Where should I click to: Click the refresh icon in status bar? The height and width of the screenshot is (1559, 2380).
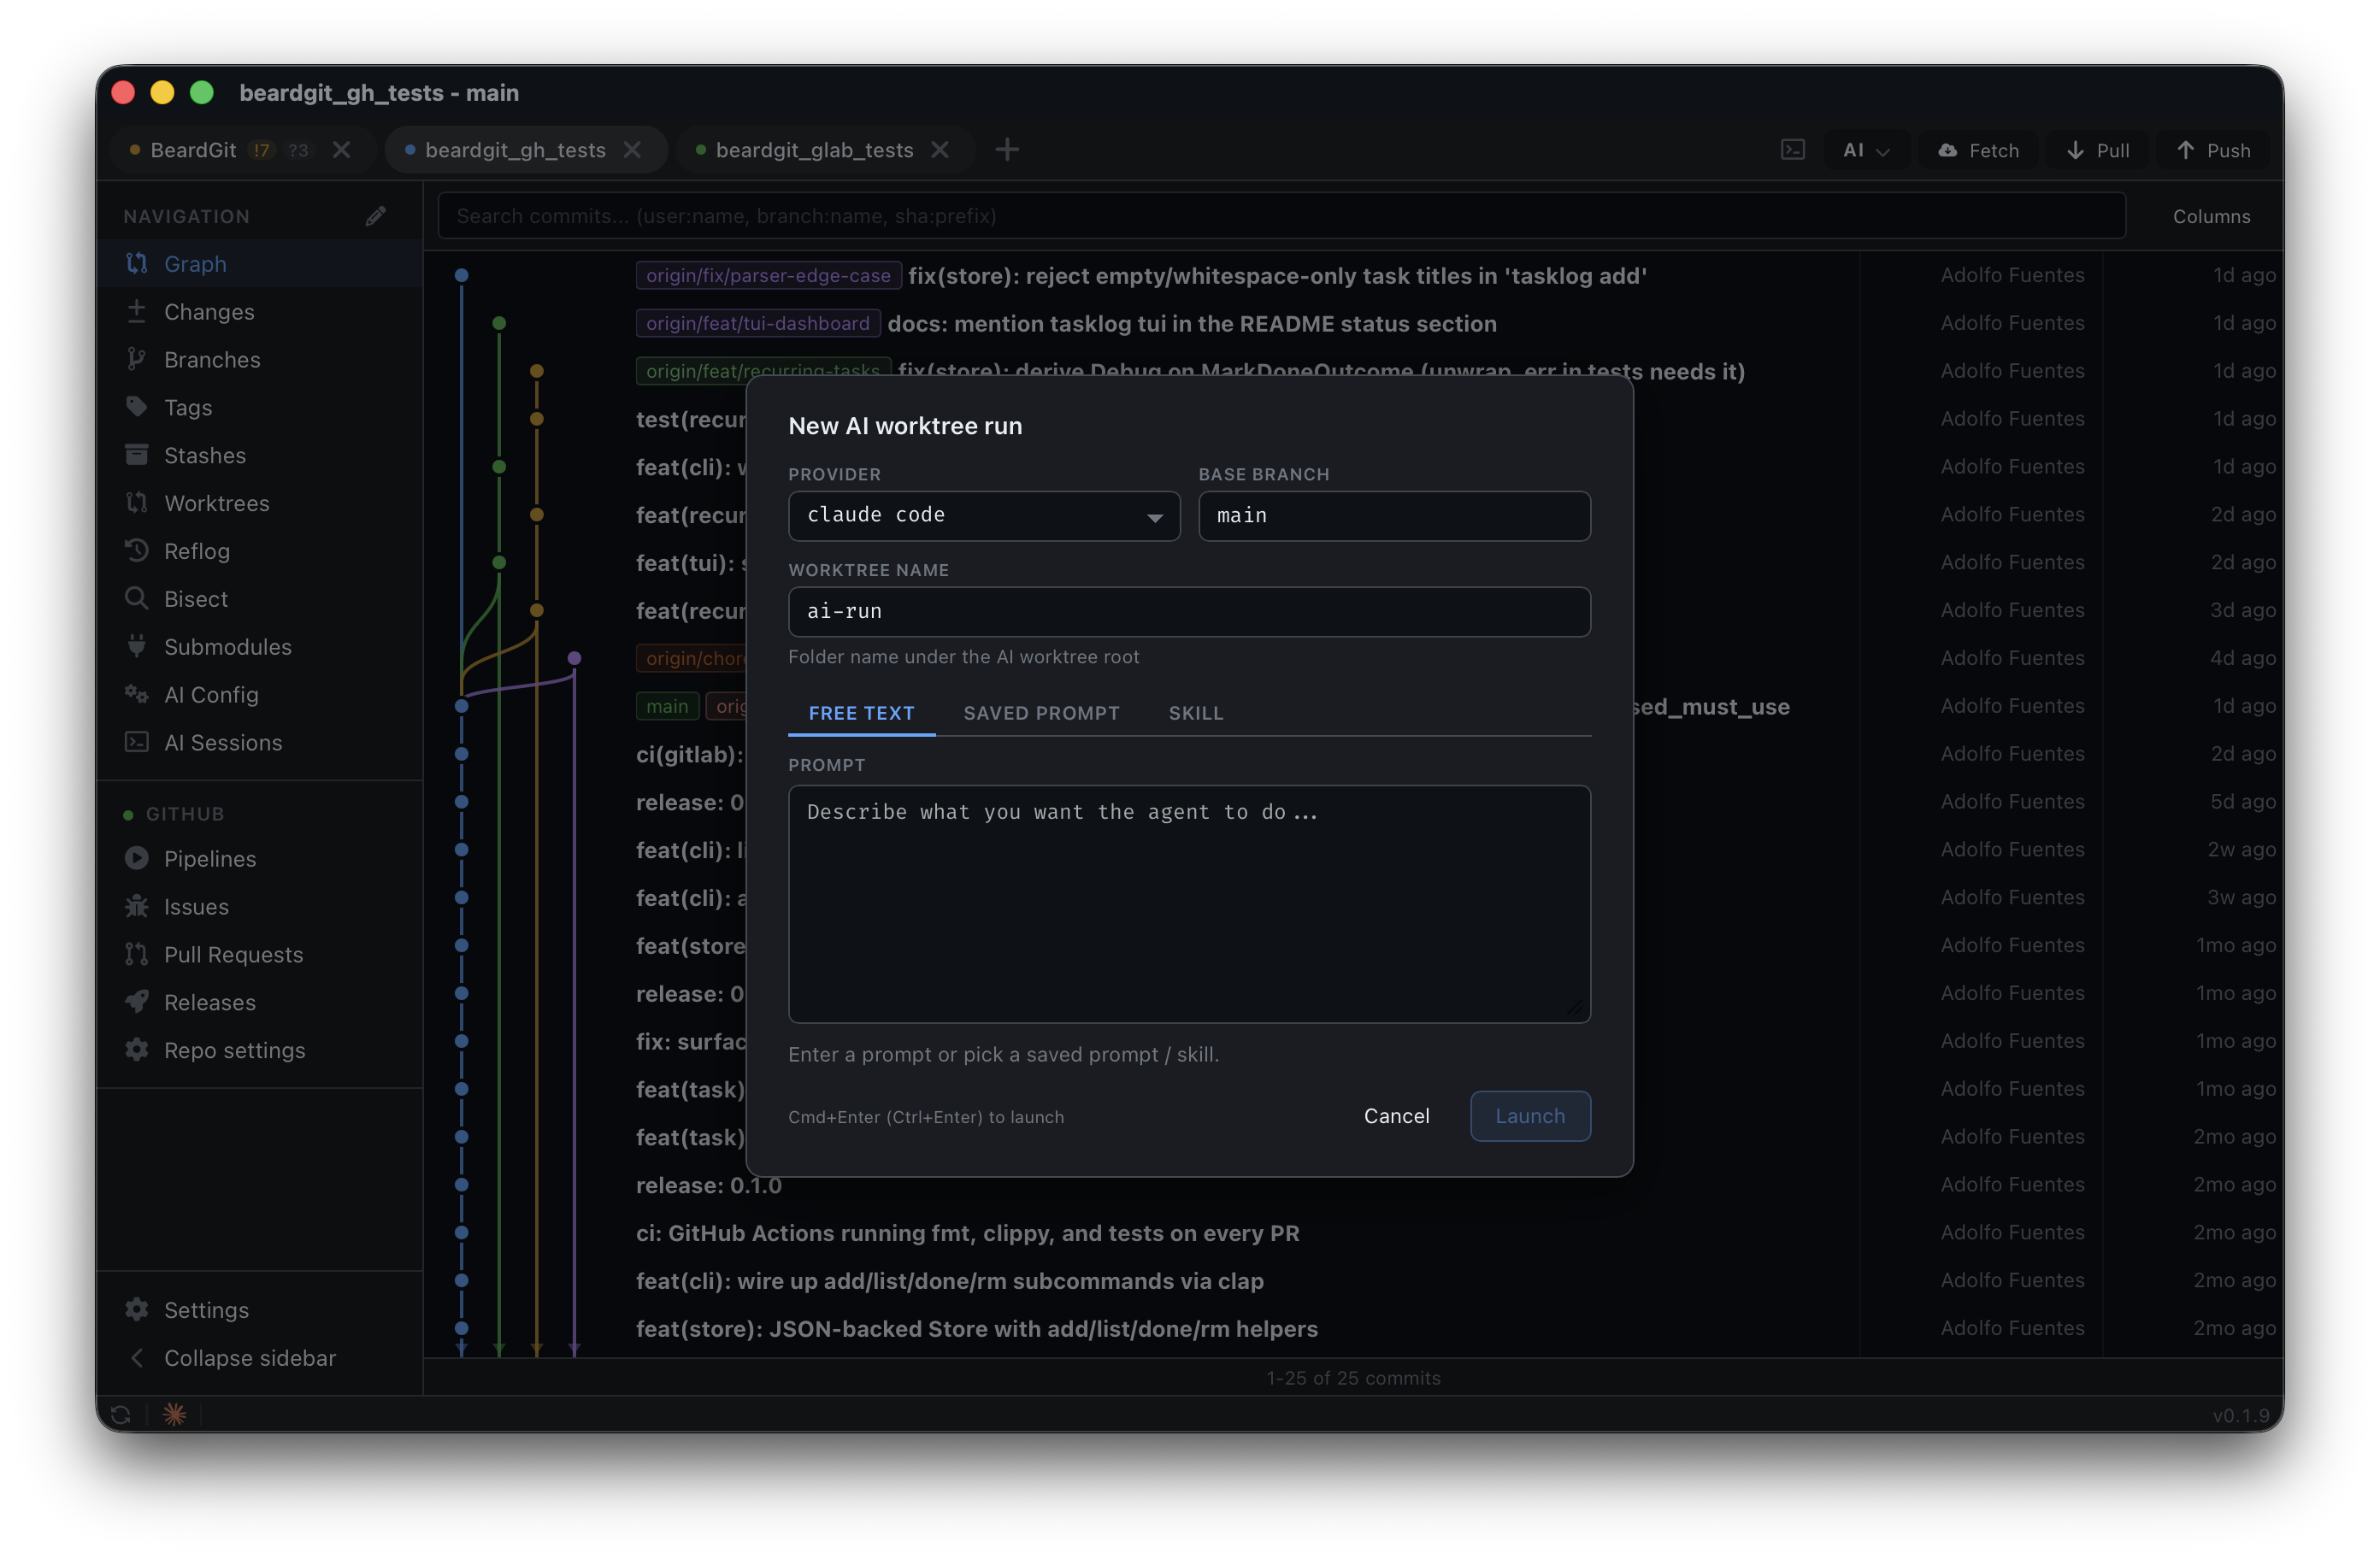click(x=121, y=1415)
